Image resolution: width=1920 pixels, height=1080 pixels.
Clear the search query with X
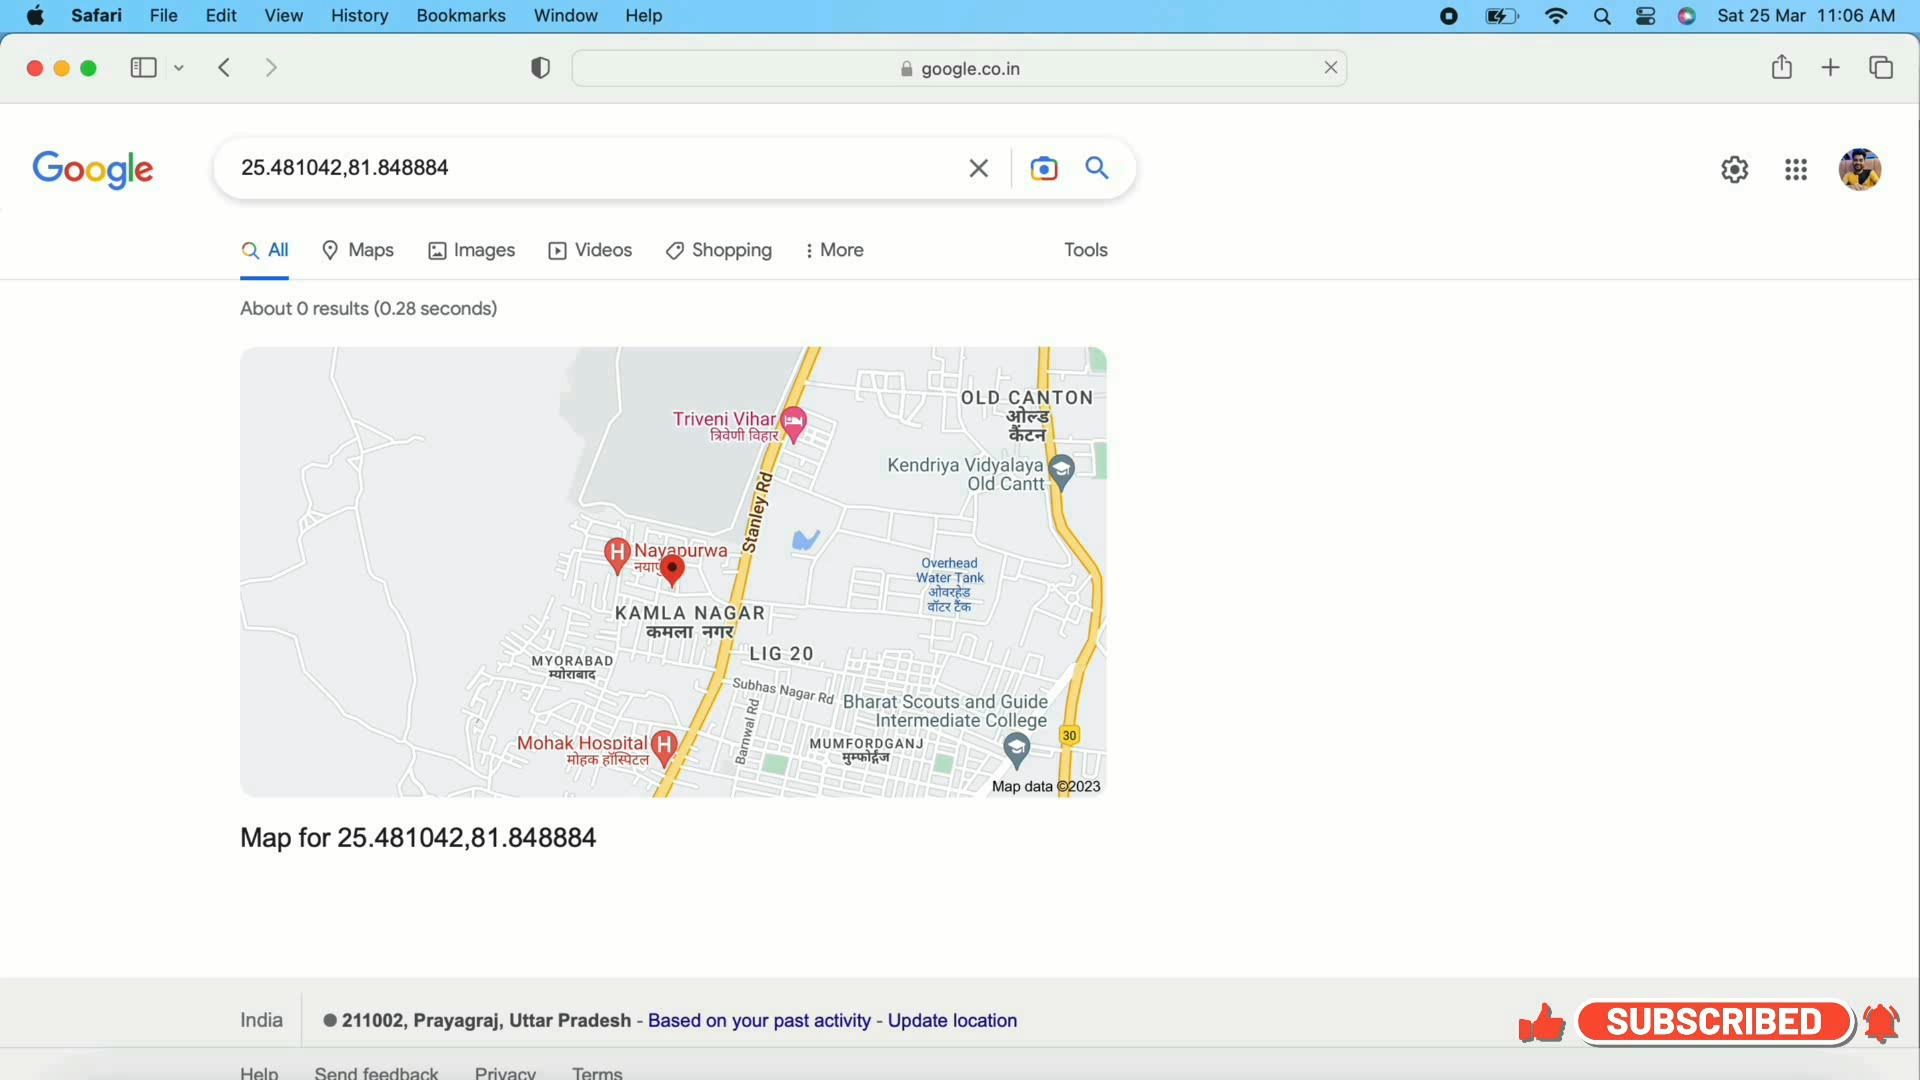pyautogui.click(x=979, y=169)
